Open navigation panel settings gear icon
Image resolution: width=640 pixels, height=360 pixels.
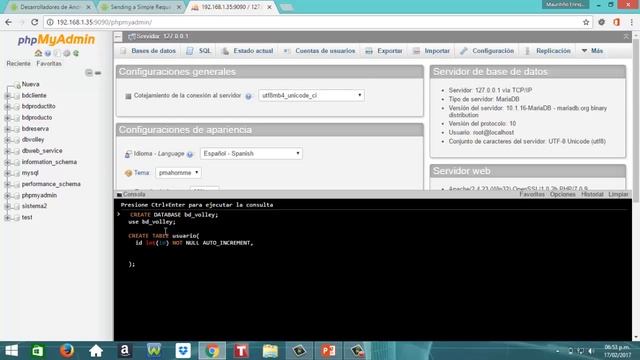pyautogui.click(x=67, y=53)
